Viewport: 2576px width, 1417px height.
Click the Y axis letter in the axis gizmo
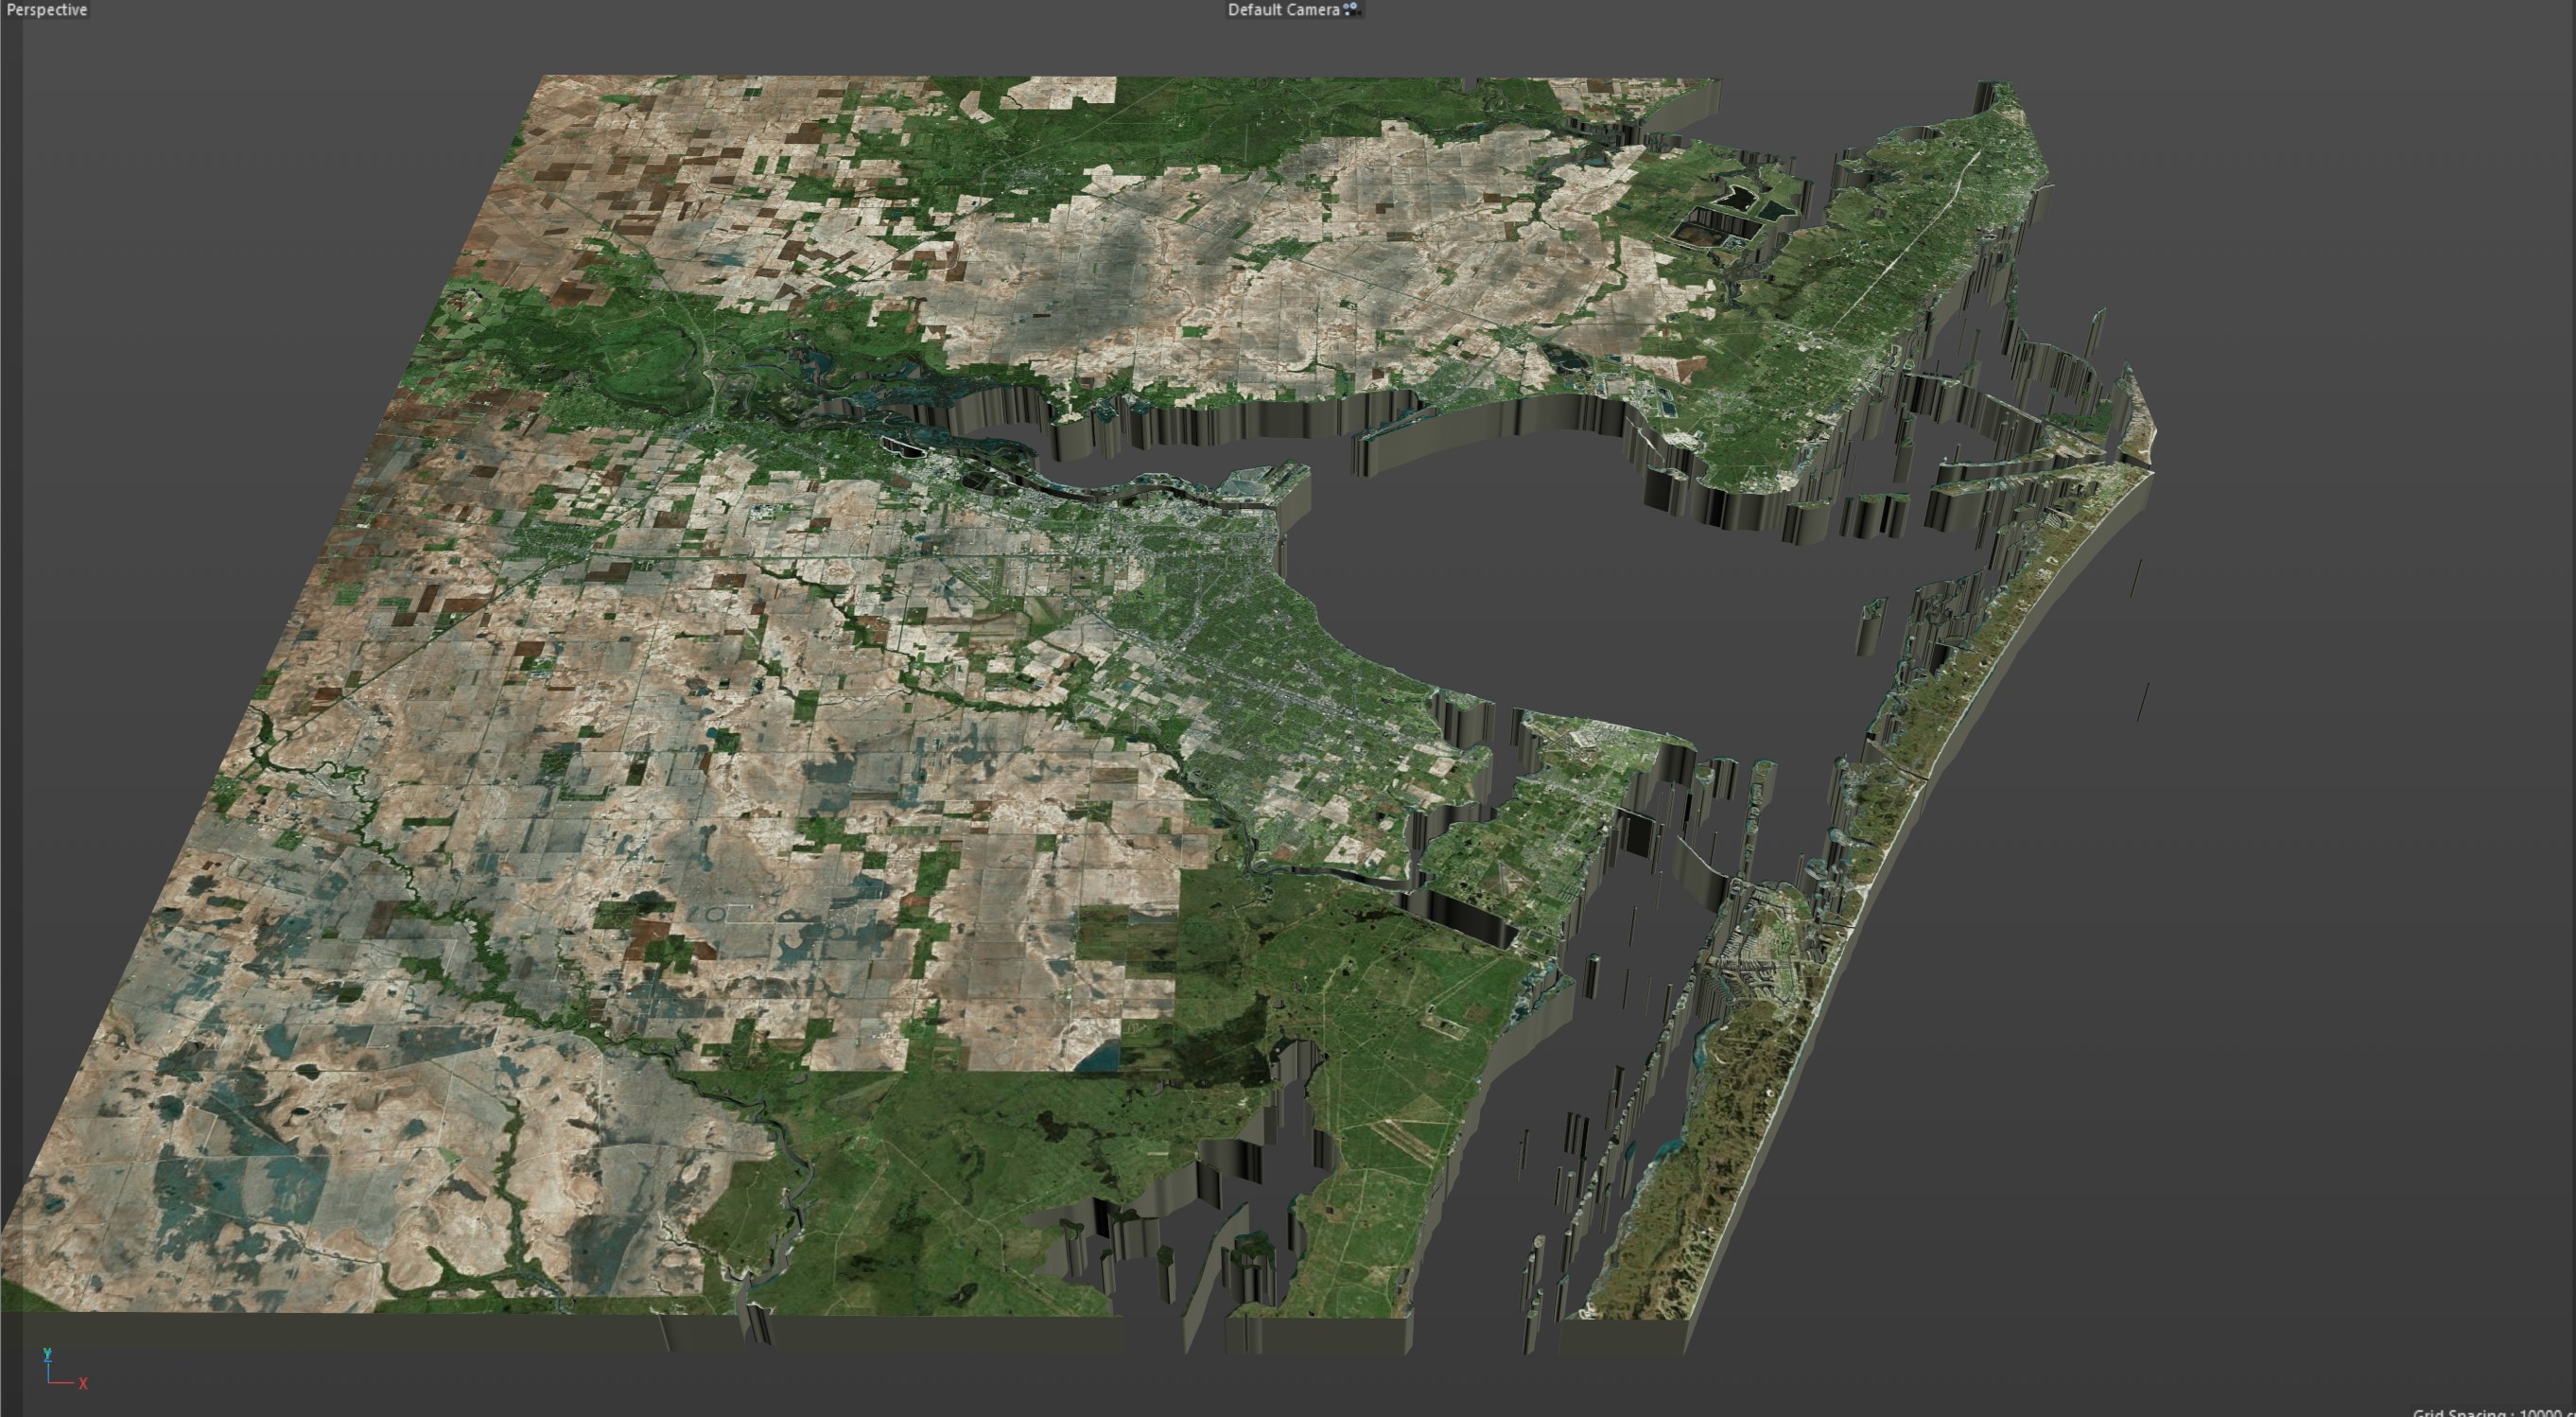pos(47,1354)
